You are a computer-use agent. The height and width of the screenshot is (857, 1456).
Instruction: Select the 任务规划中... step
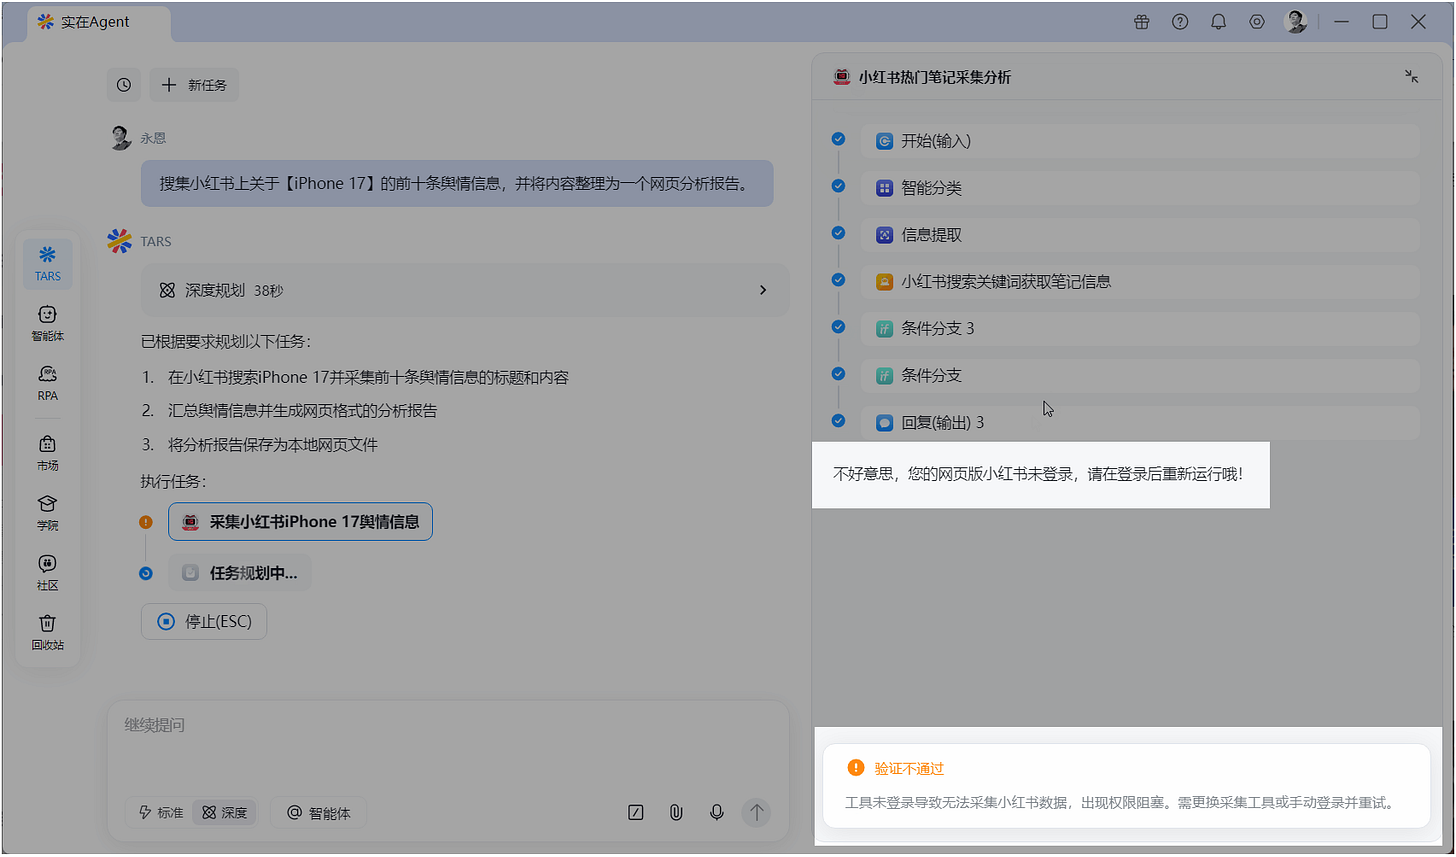240,573
